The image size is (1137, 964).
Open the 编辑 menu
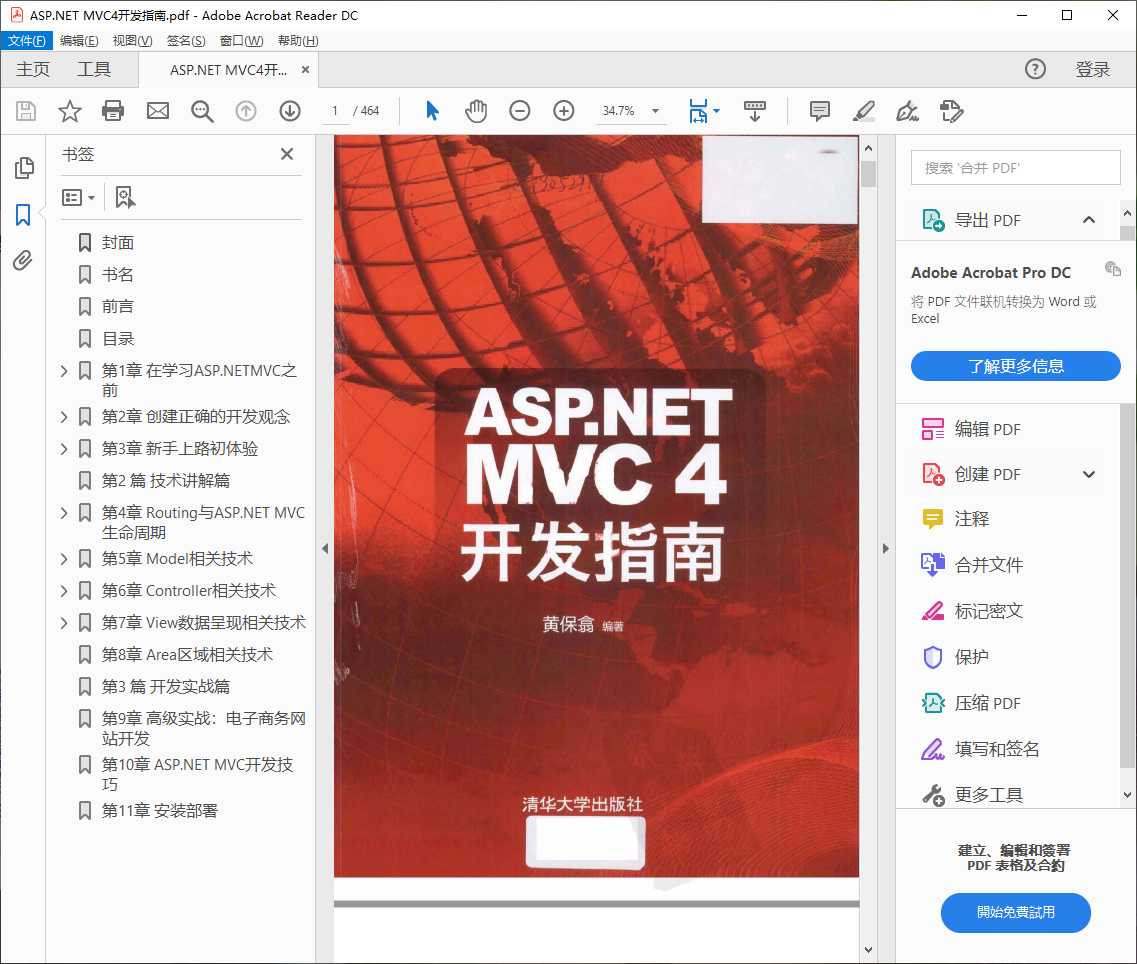point(78,41)
